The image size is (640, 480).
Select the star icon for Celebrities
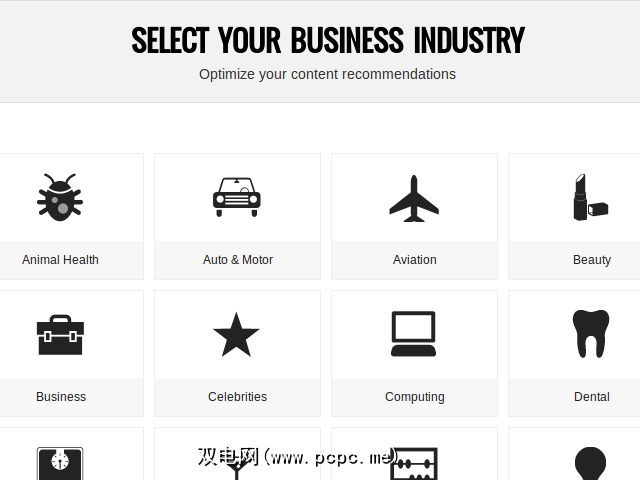coord(237,335)
